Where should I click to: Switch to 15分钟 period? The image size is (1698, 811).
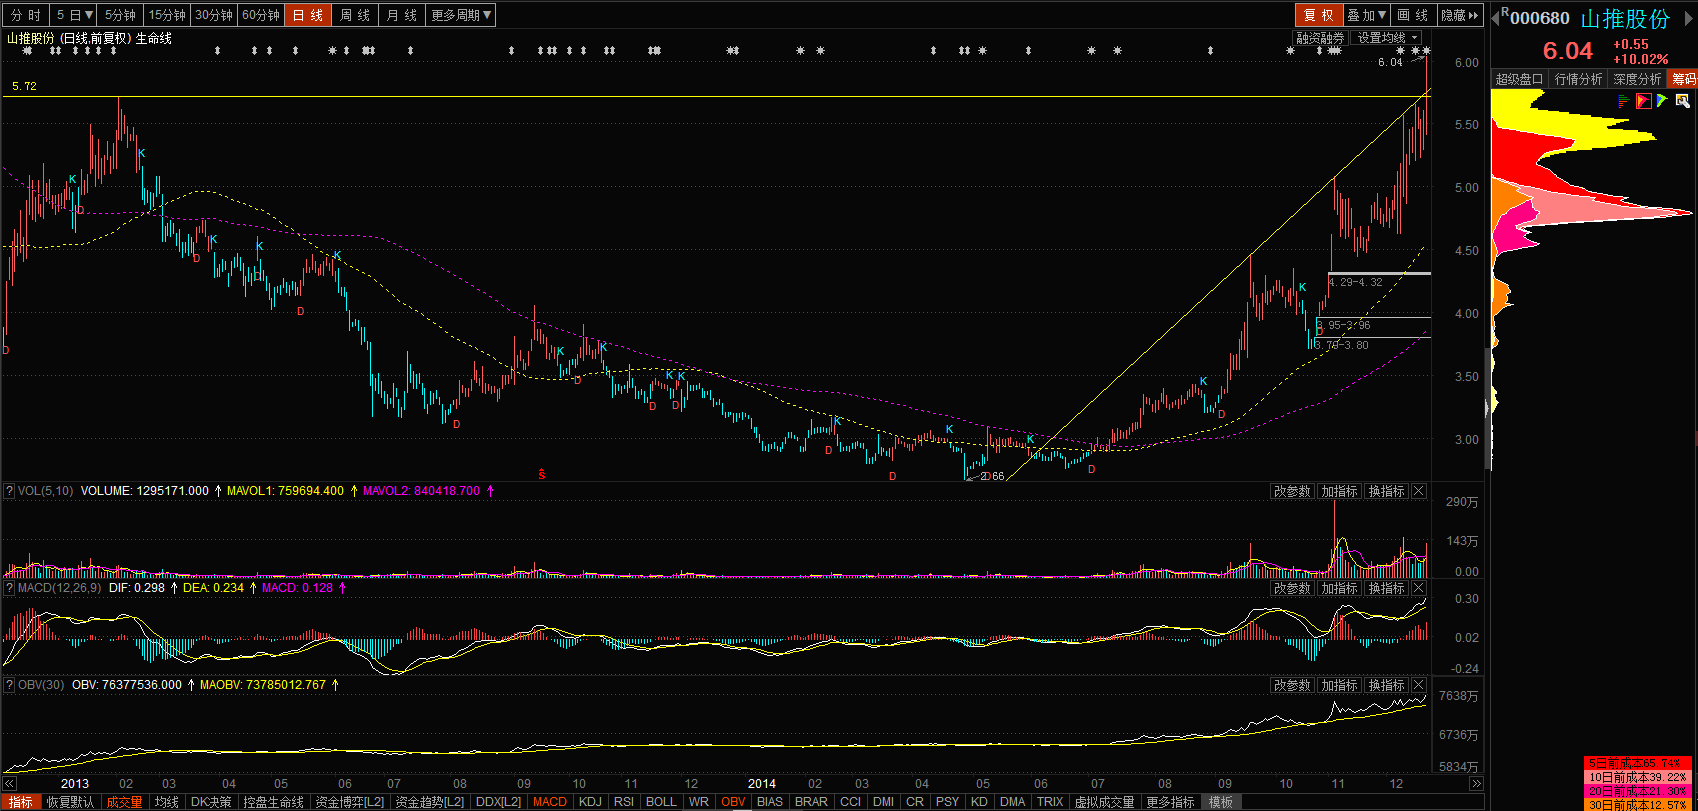(167, 15)
